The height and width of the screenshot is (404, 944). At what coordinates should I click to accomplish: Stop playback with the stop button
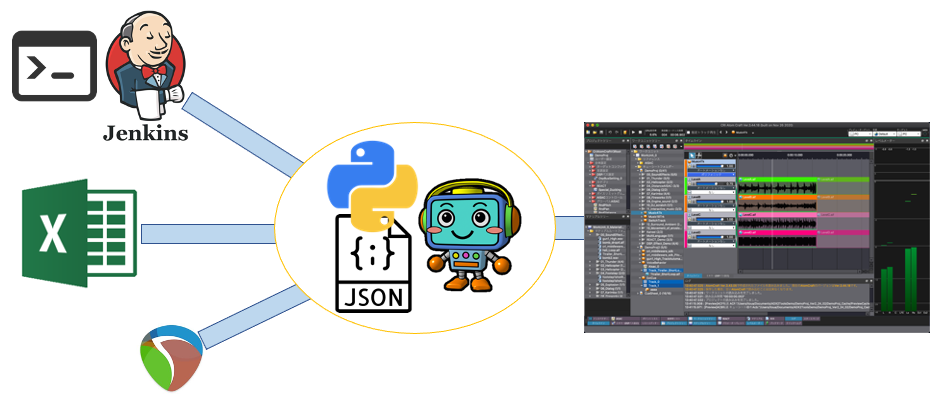[640, 132]
